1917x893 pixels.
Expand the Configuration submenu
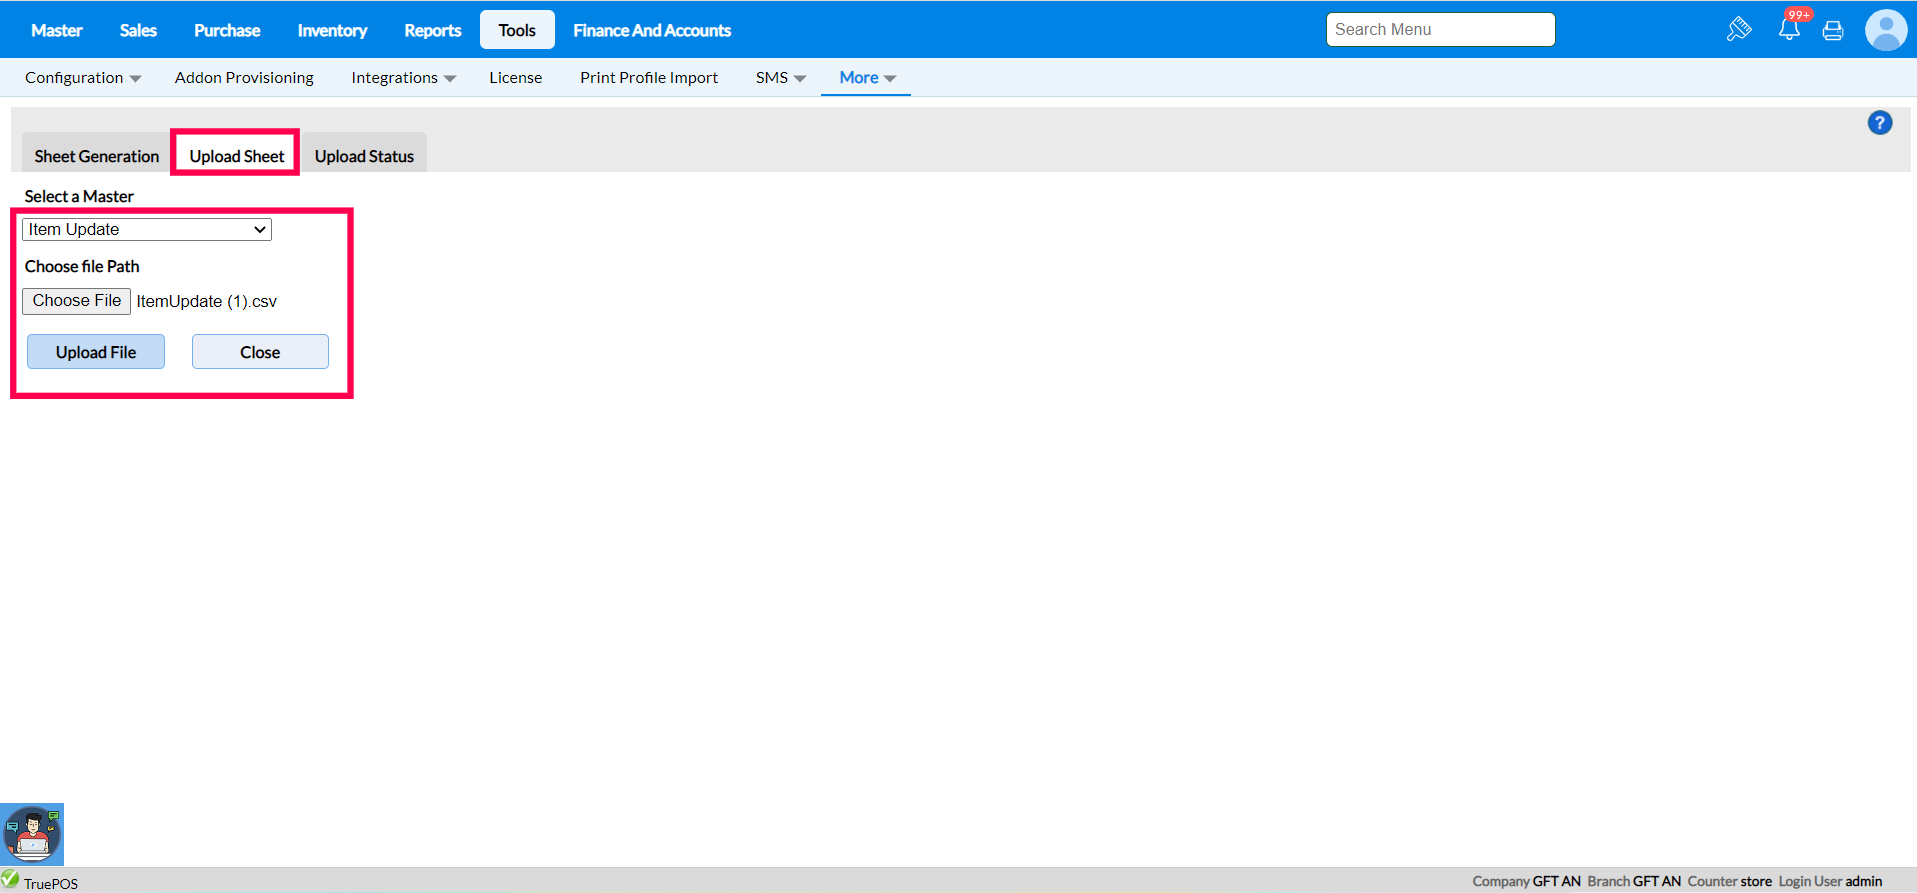click(83, 77)
